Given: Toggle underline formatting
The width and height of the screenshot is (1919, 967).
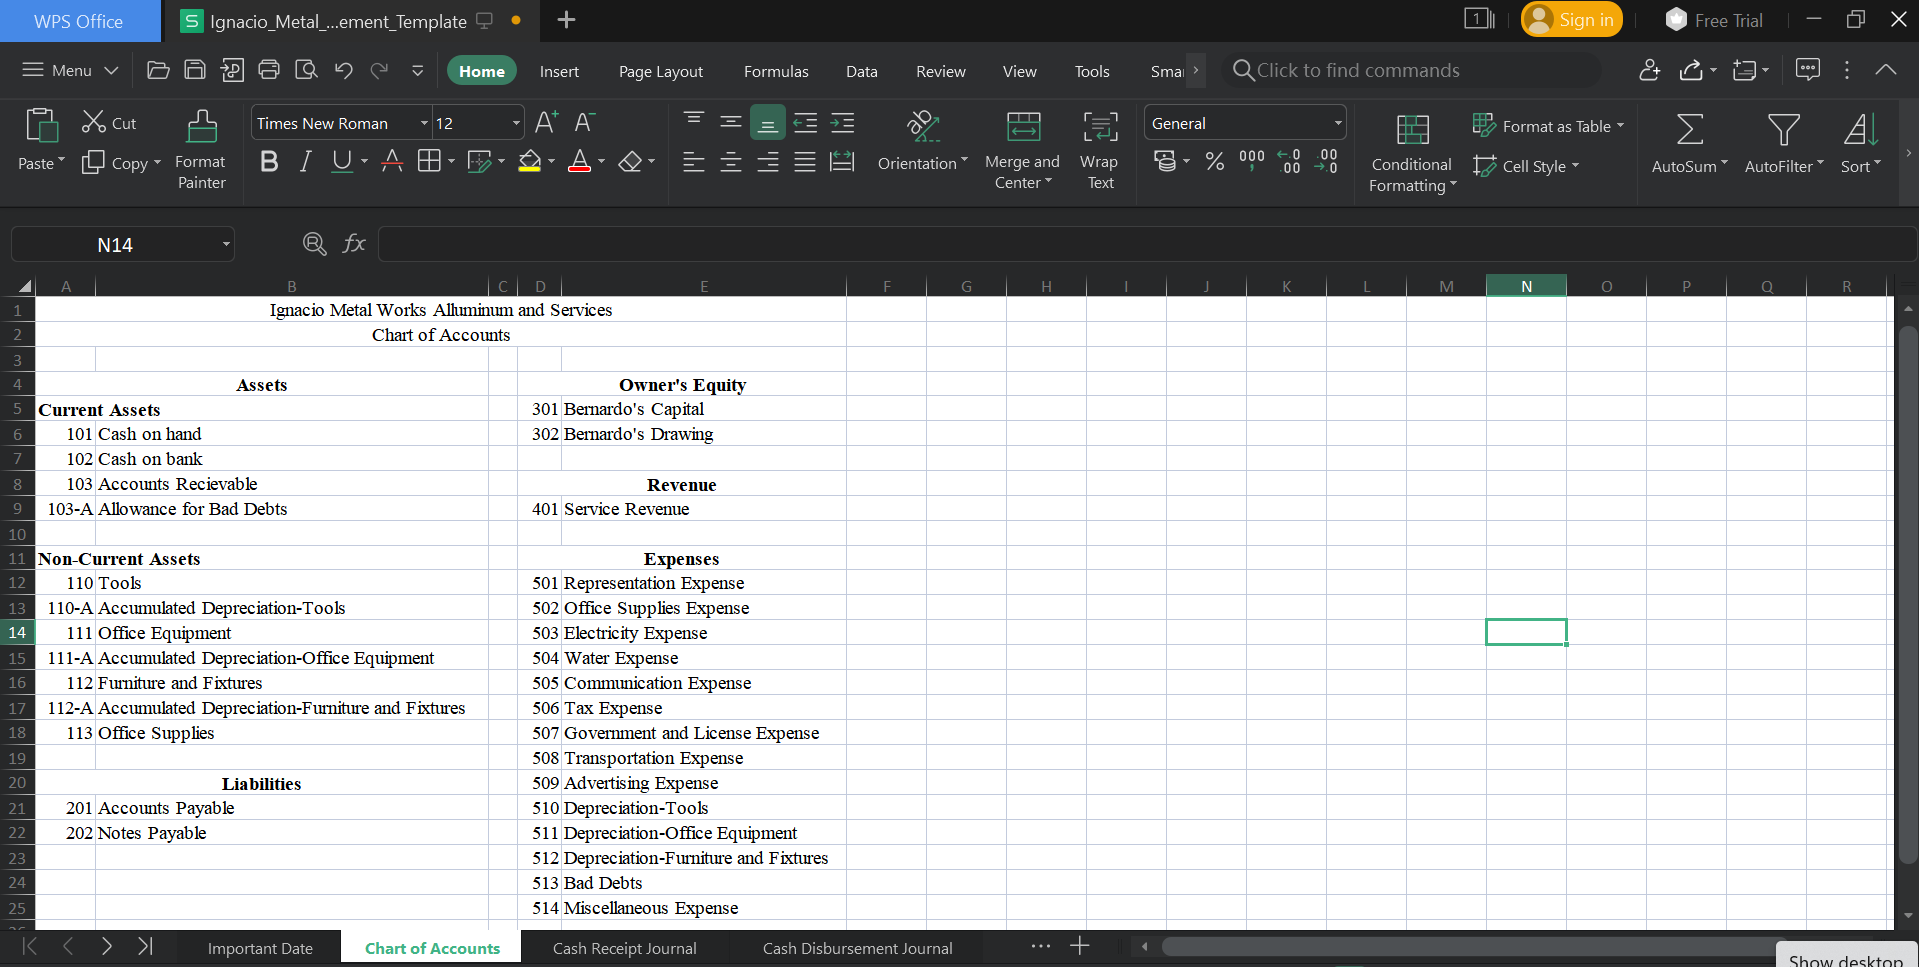Looking at the screenshot, I should click(342, 161).
